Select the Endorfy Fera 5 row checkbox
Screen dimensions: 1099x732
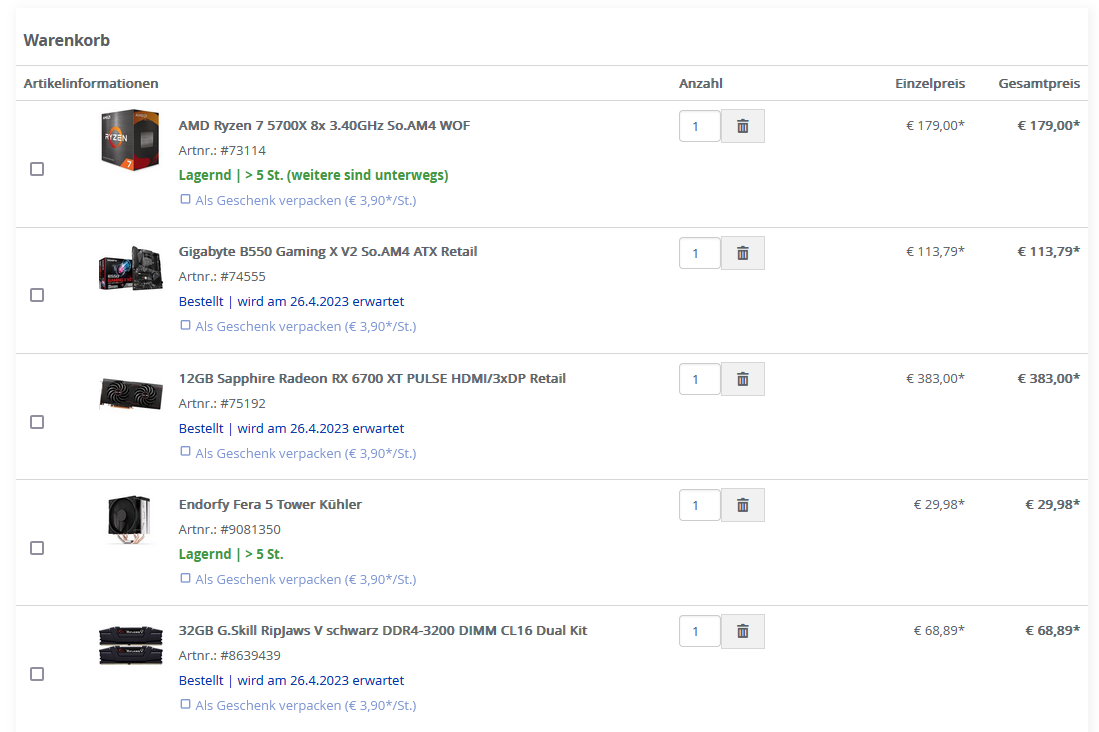(37, 548)
